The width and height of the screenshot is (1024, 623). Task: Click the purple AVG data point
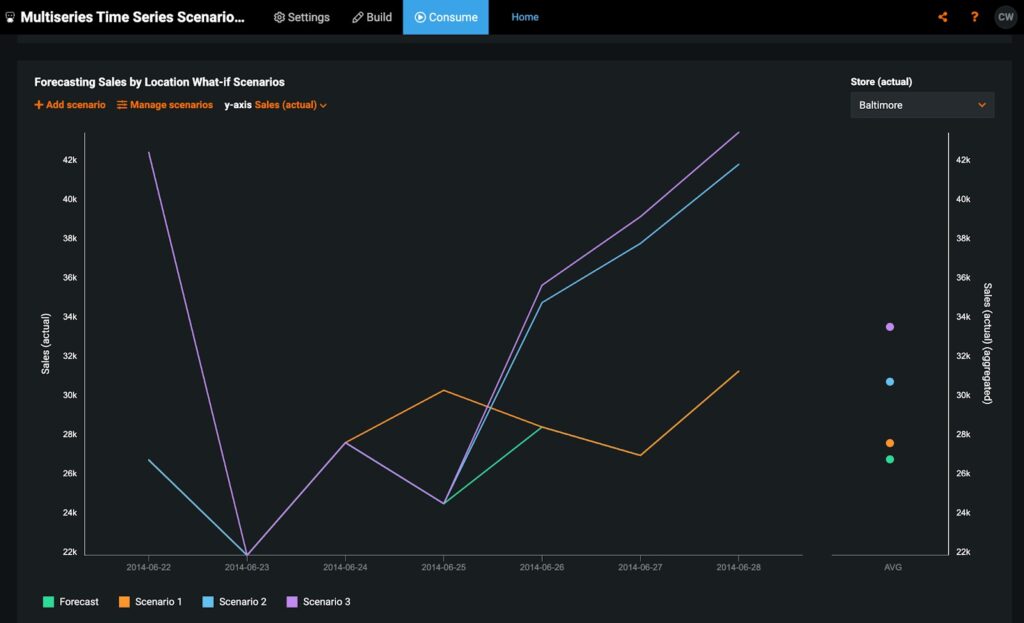[x=889, y=327]
